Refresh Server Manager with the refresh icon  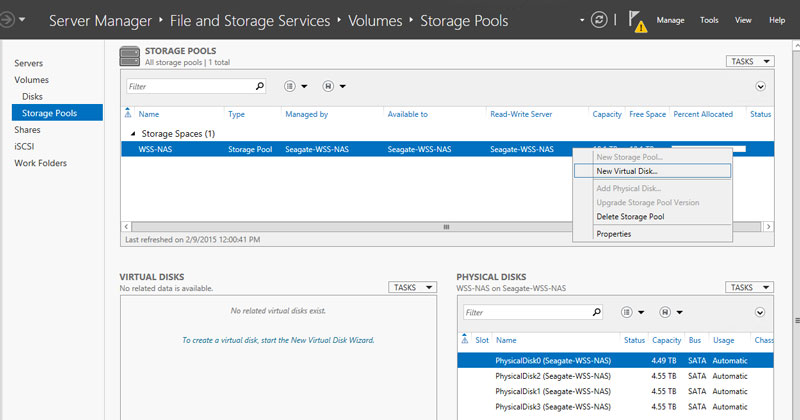coord(599,20)
